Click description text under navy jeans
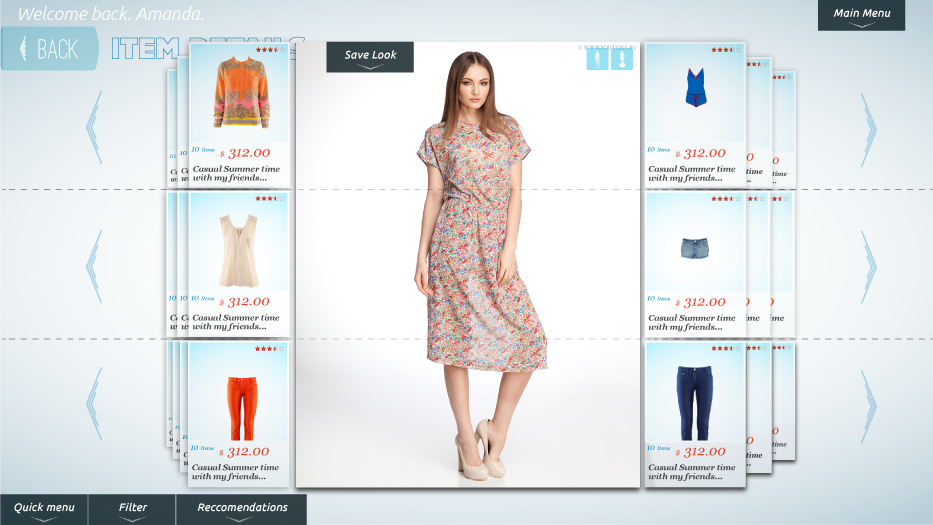Screen dimensions: 933x525 pyautogui.click(x=692, y=472)
